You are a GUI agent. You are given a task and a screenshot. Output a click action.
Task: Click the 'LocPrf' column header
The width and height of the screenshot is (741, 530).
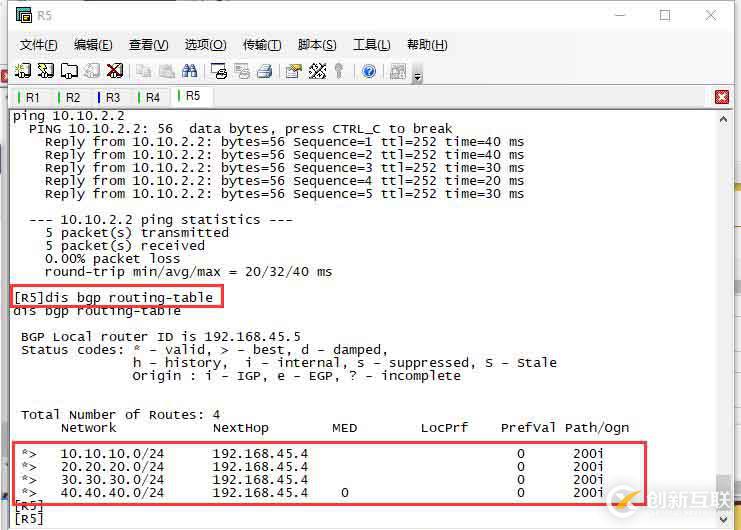(445, 428)
